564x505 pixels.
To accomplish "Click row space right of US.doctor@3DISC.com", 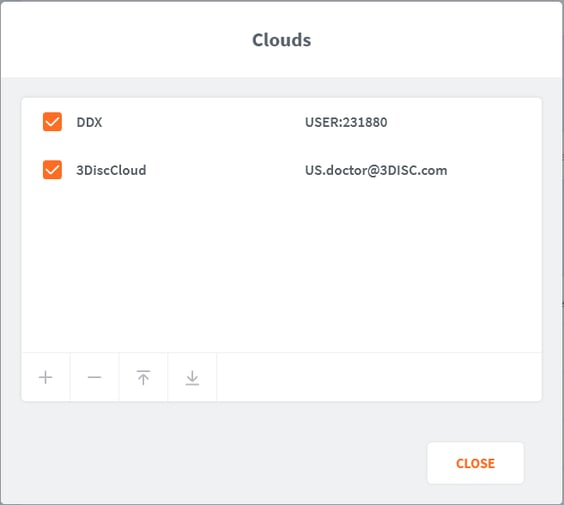I will (x=495, y=170).
